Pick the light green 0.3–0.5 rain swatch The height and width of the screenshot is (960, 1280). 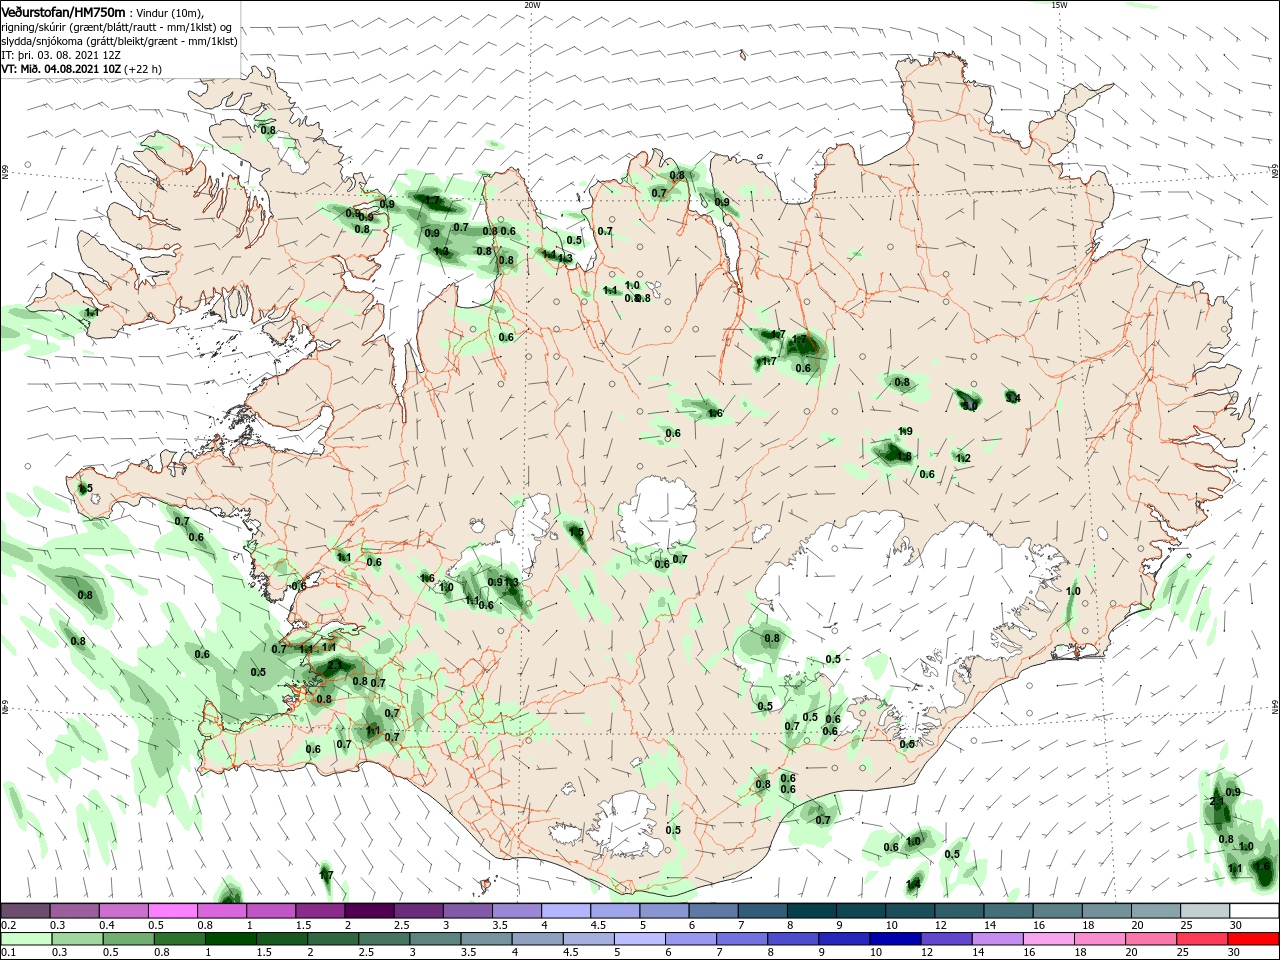(x=78, y=939)
